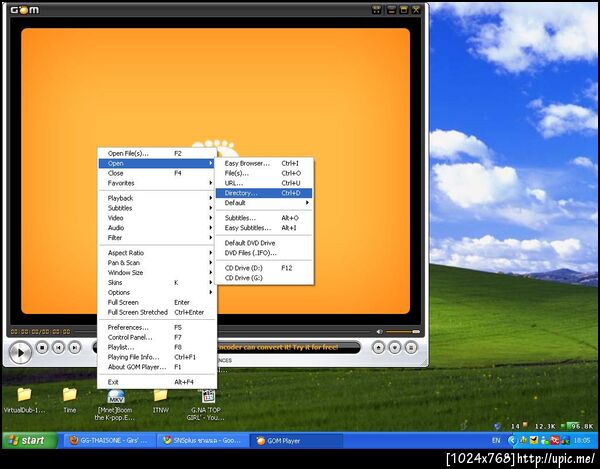Click the Windows Start button
This screenshot has width=600, height=469.
(x=30, y=440)
